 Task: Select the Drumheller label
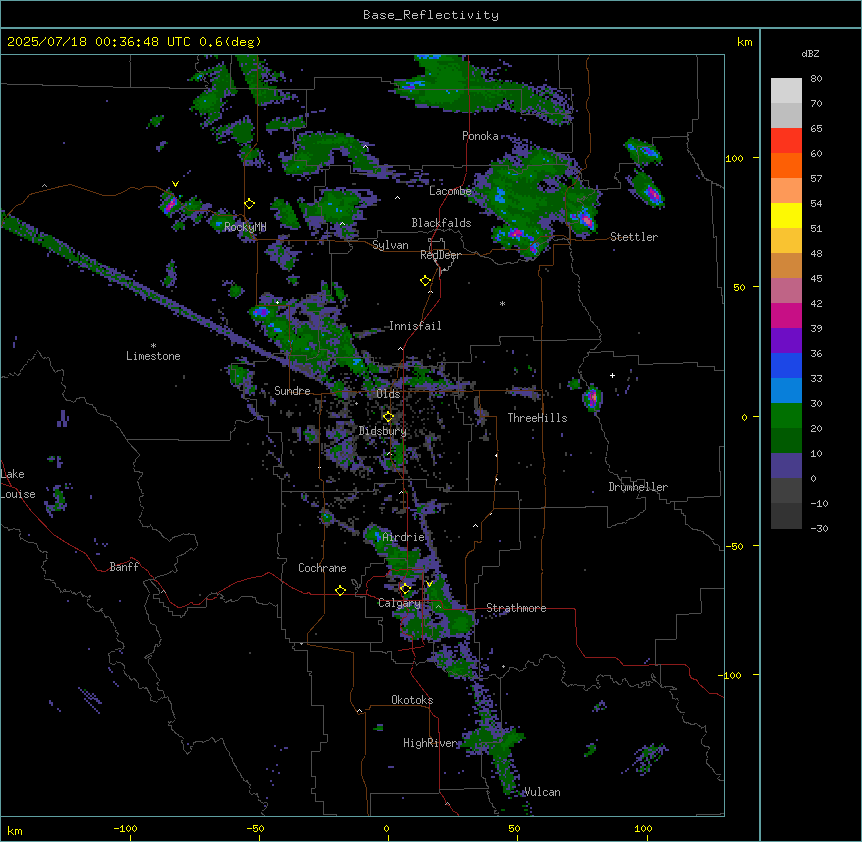638,487
